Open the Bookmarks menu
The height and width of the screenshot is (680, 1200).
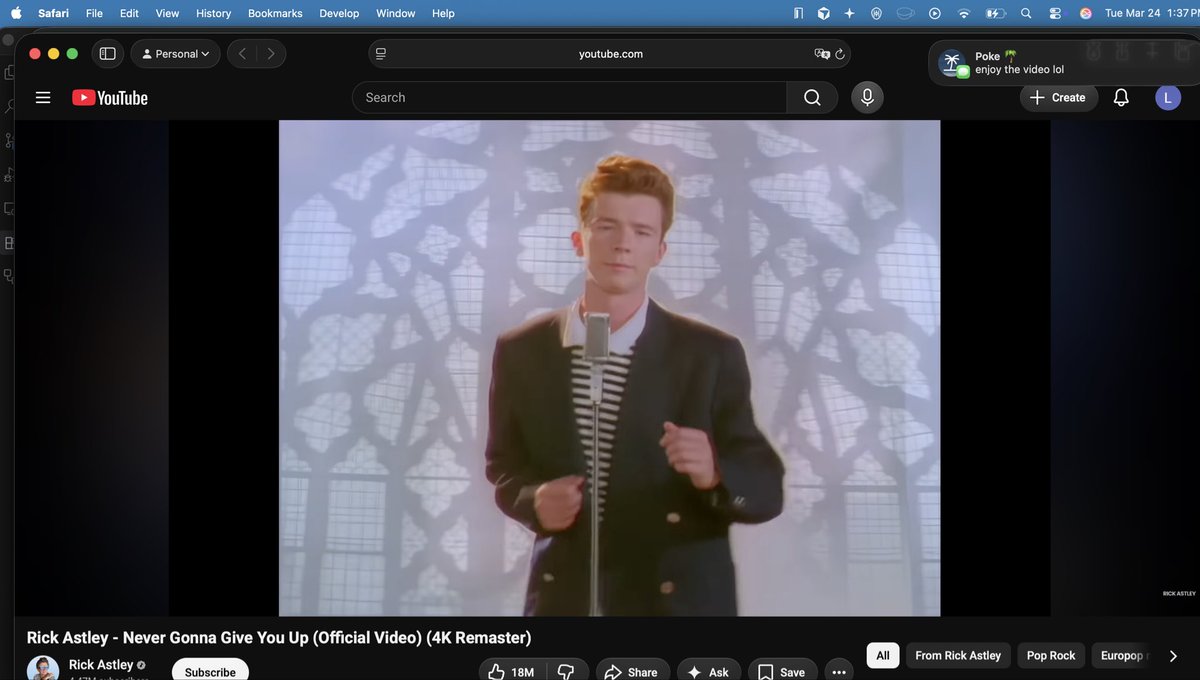275,13
